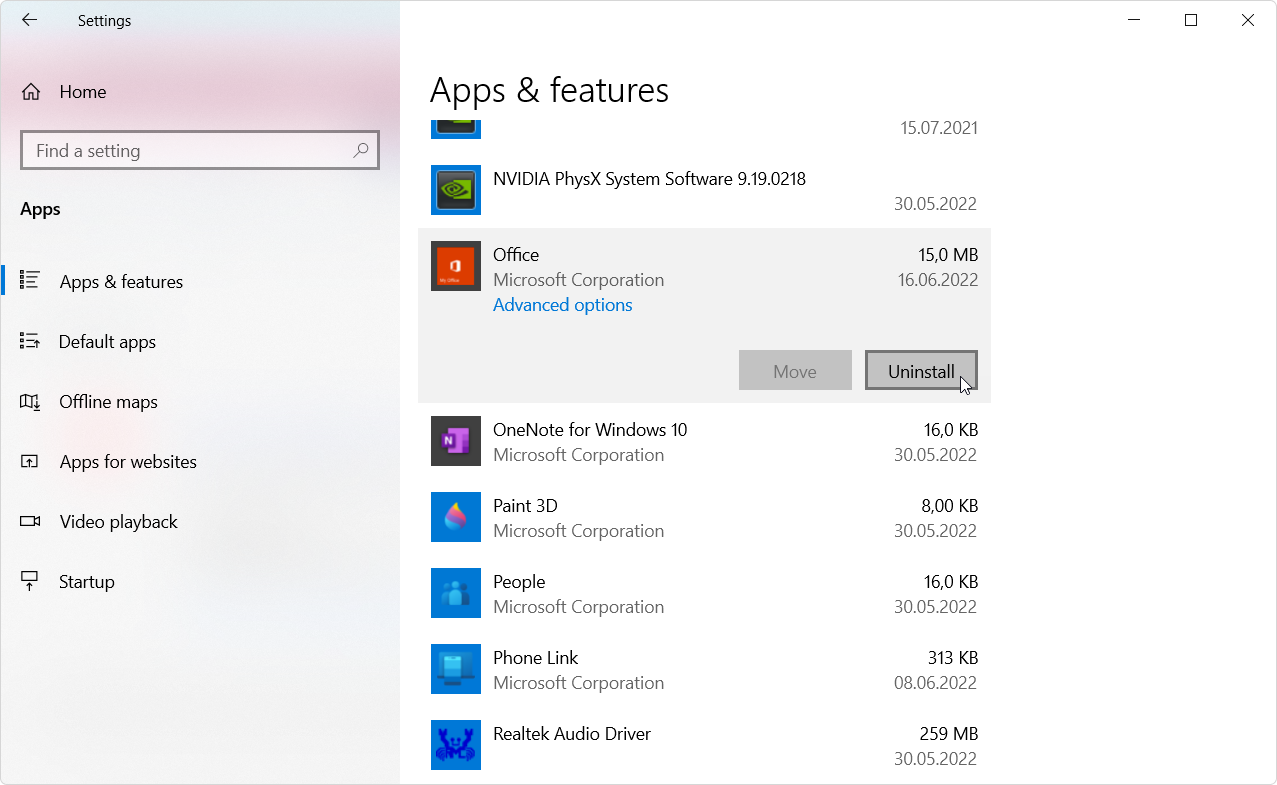Click the OneNote app icon

point(456,441)
